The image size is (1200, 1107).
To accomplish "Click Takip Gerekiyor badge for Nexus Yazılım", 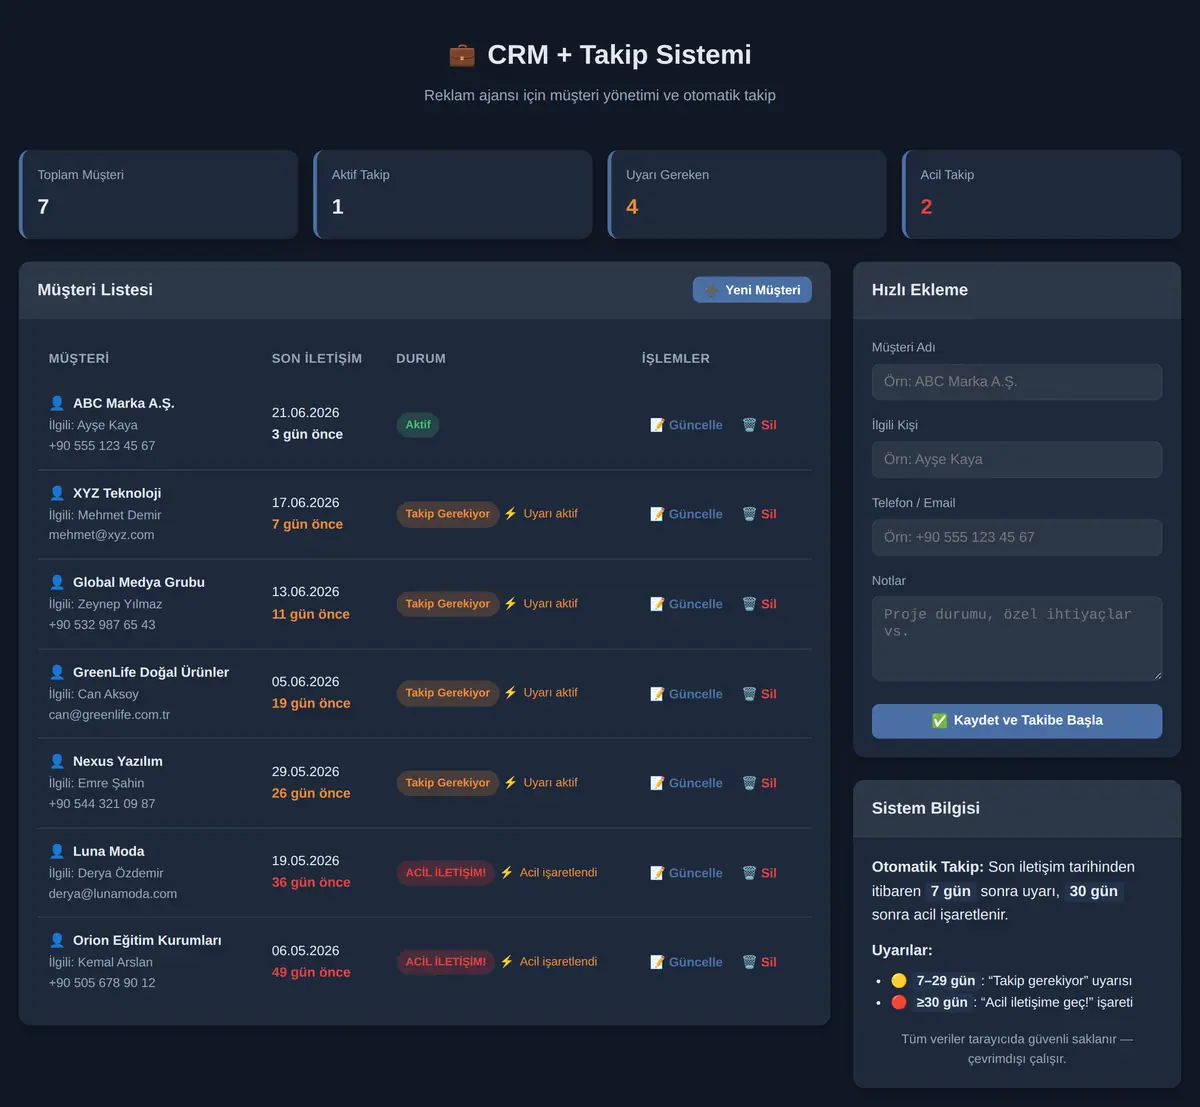I will [x=447, y=783].
